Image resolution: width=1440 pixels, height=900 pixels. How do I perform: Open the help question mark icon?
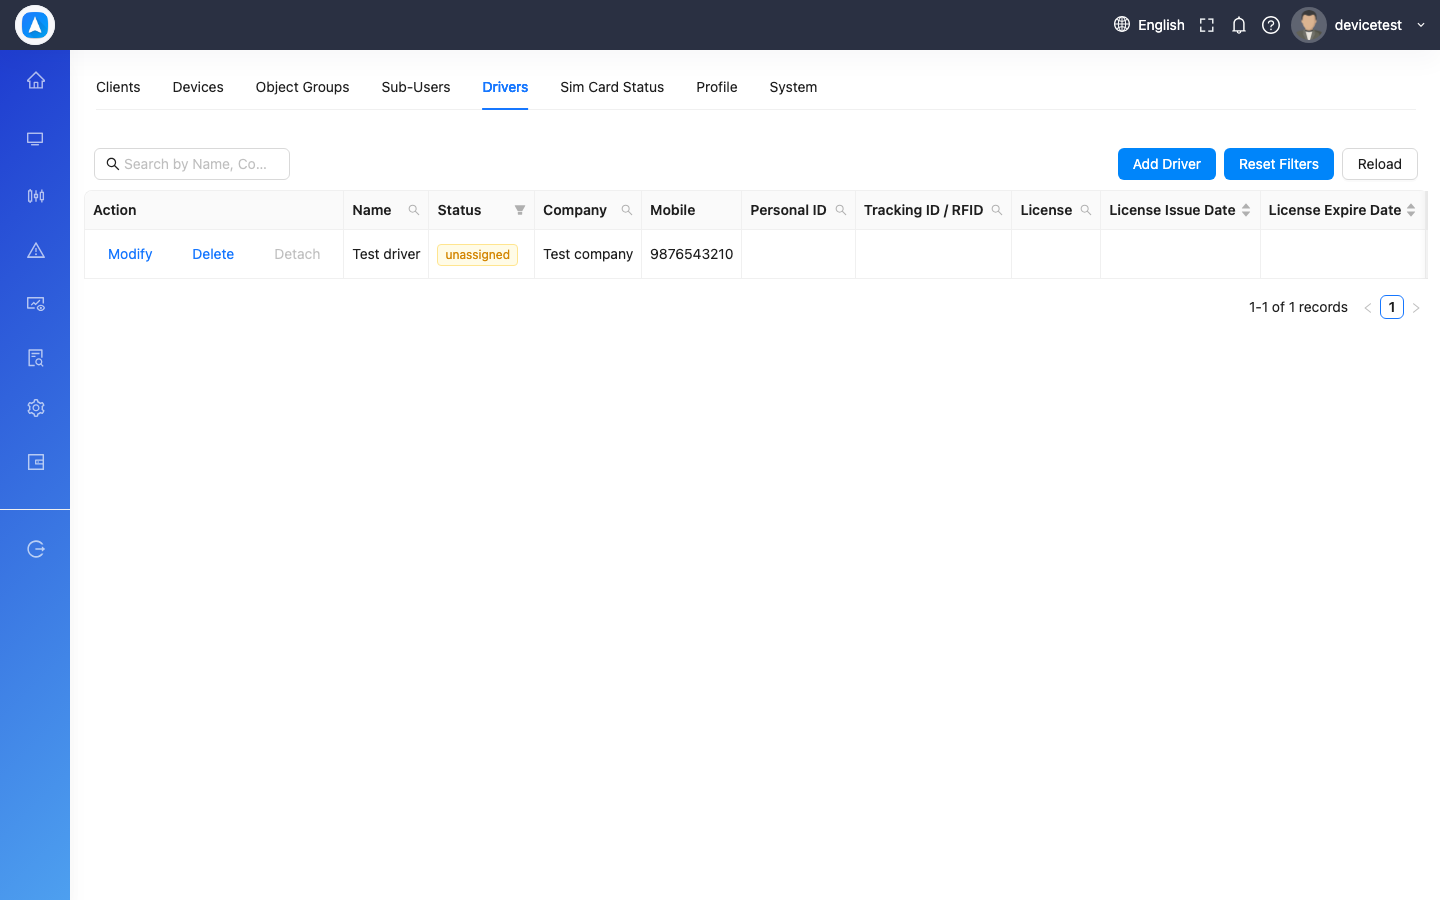[x=1271, y=25]
